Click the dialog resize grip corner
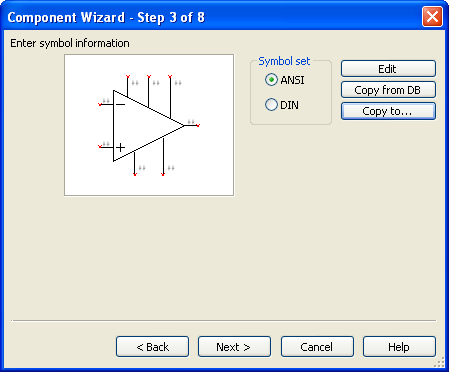The image size is (449, 372). [440, 362]
